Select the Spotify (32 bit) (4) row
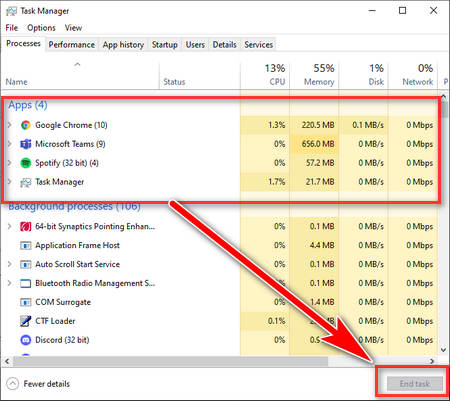The width and height of the screenshot is (450, 401). (x=220, y=163)
